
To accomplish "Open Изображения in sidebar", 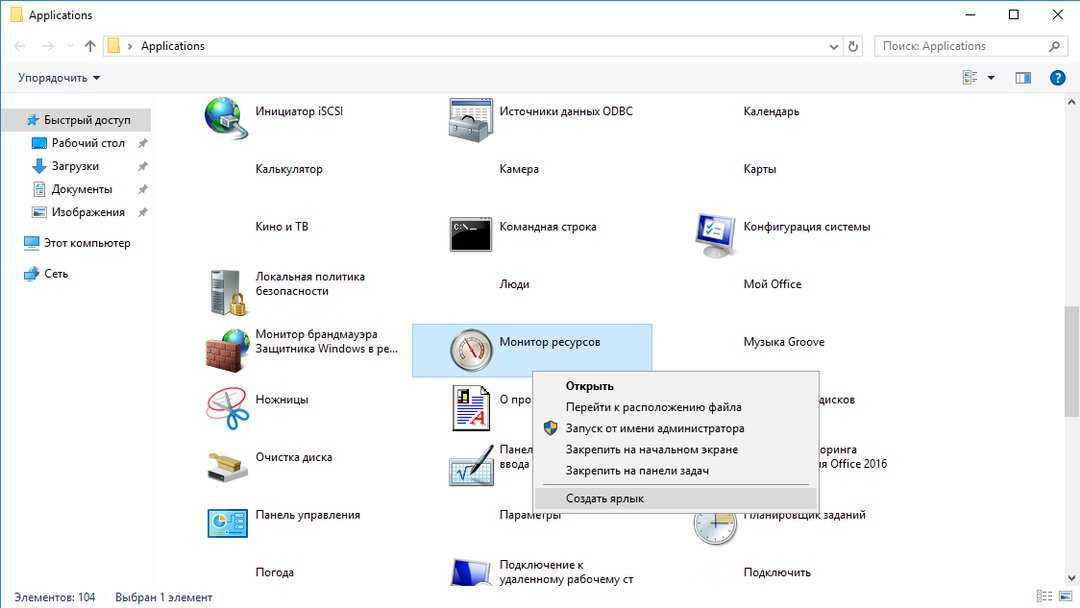I will (x=87, y=212).
